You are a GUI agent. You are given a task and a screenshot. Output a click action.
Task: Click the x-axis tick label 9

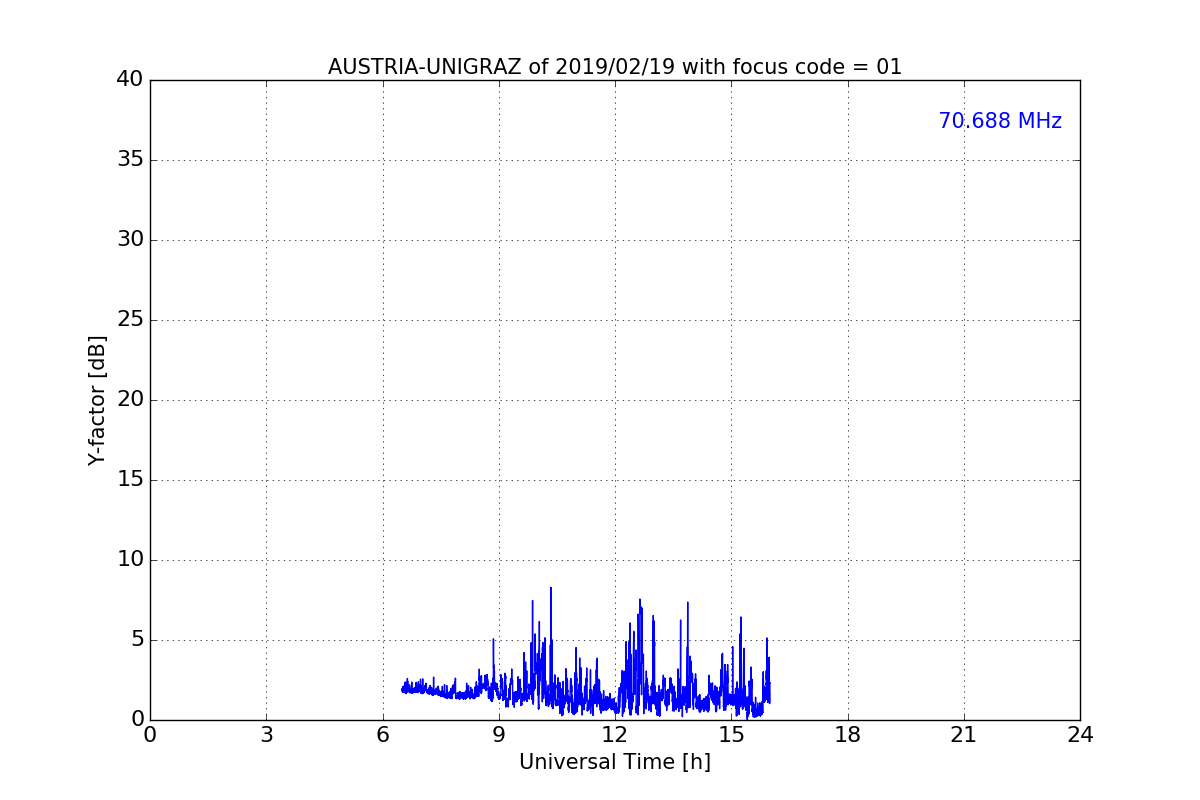pyautogui.click(x=499, y=735)
